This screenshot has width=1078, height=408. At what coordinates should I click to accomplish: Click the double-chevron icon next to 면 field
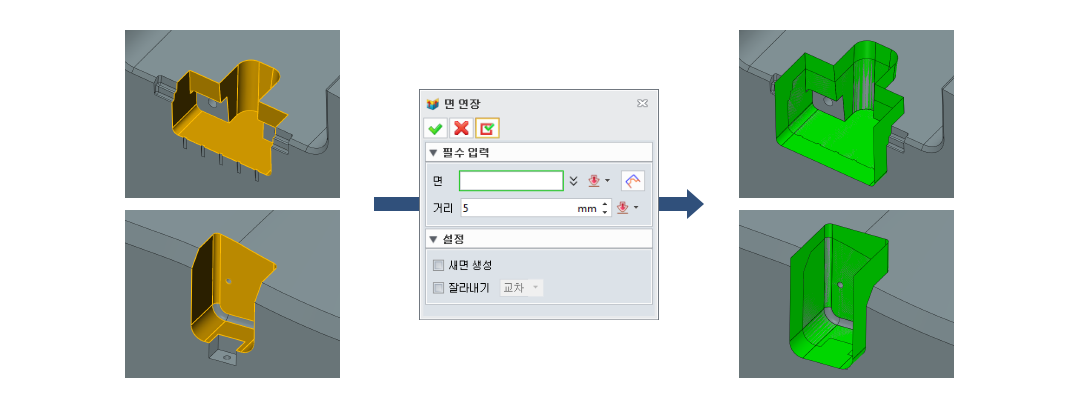tap(574, 180)
